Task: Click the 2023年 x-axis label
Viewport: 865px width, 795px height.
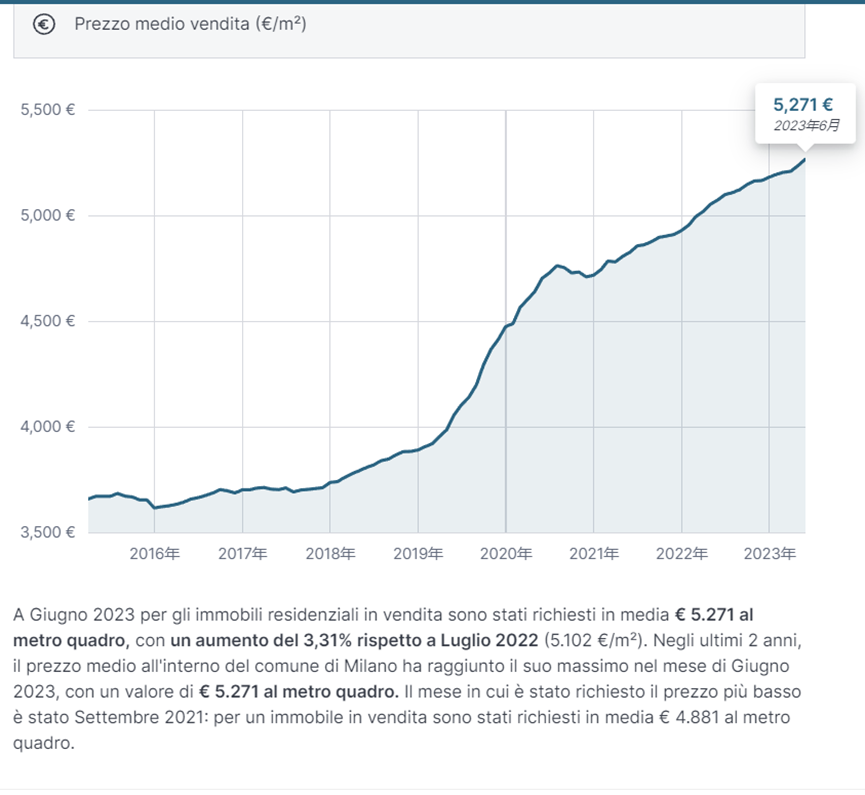Action: pos(769,553)
